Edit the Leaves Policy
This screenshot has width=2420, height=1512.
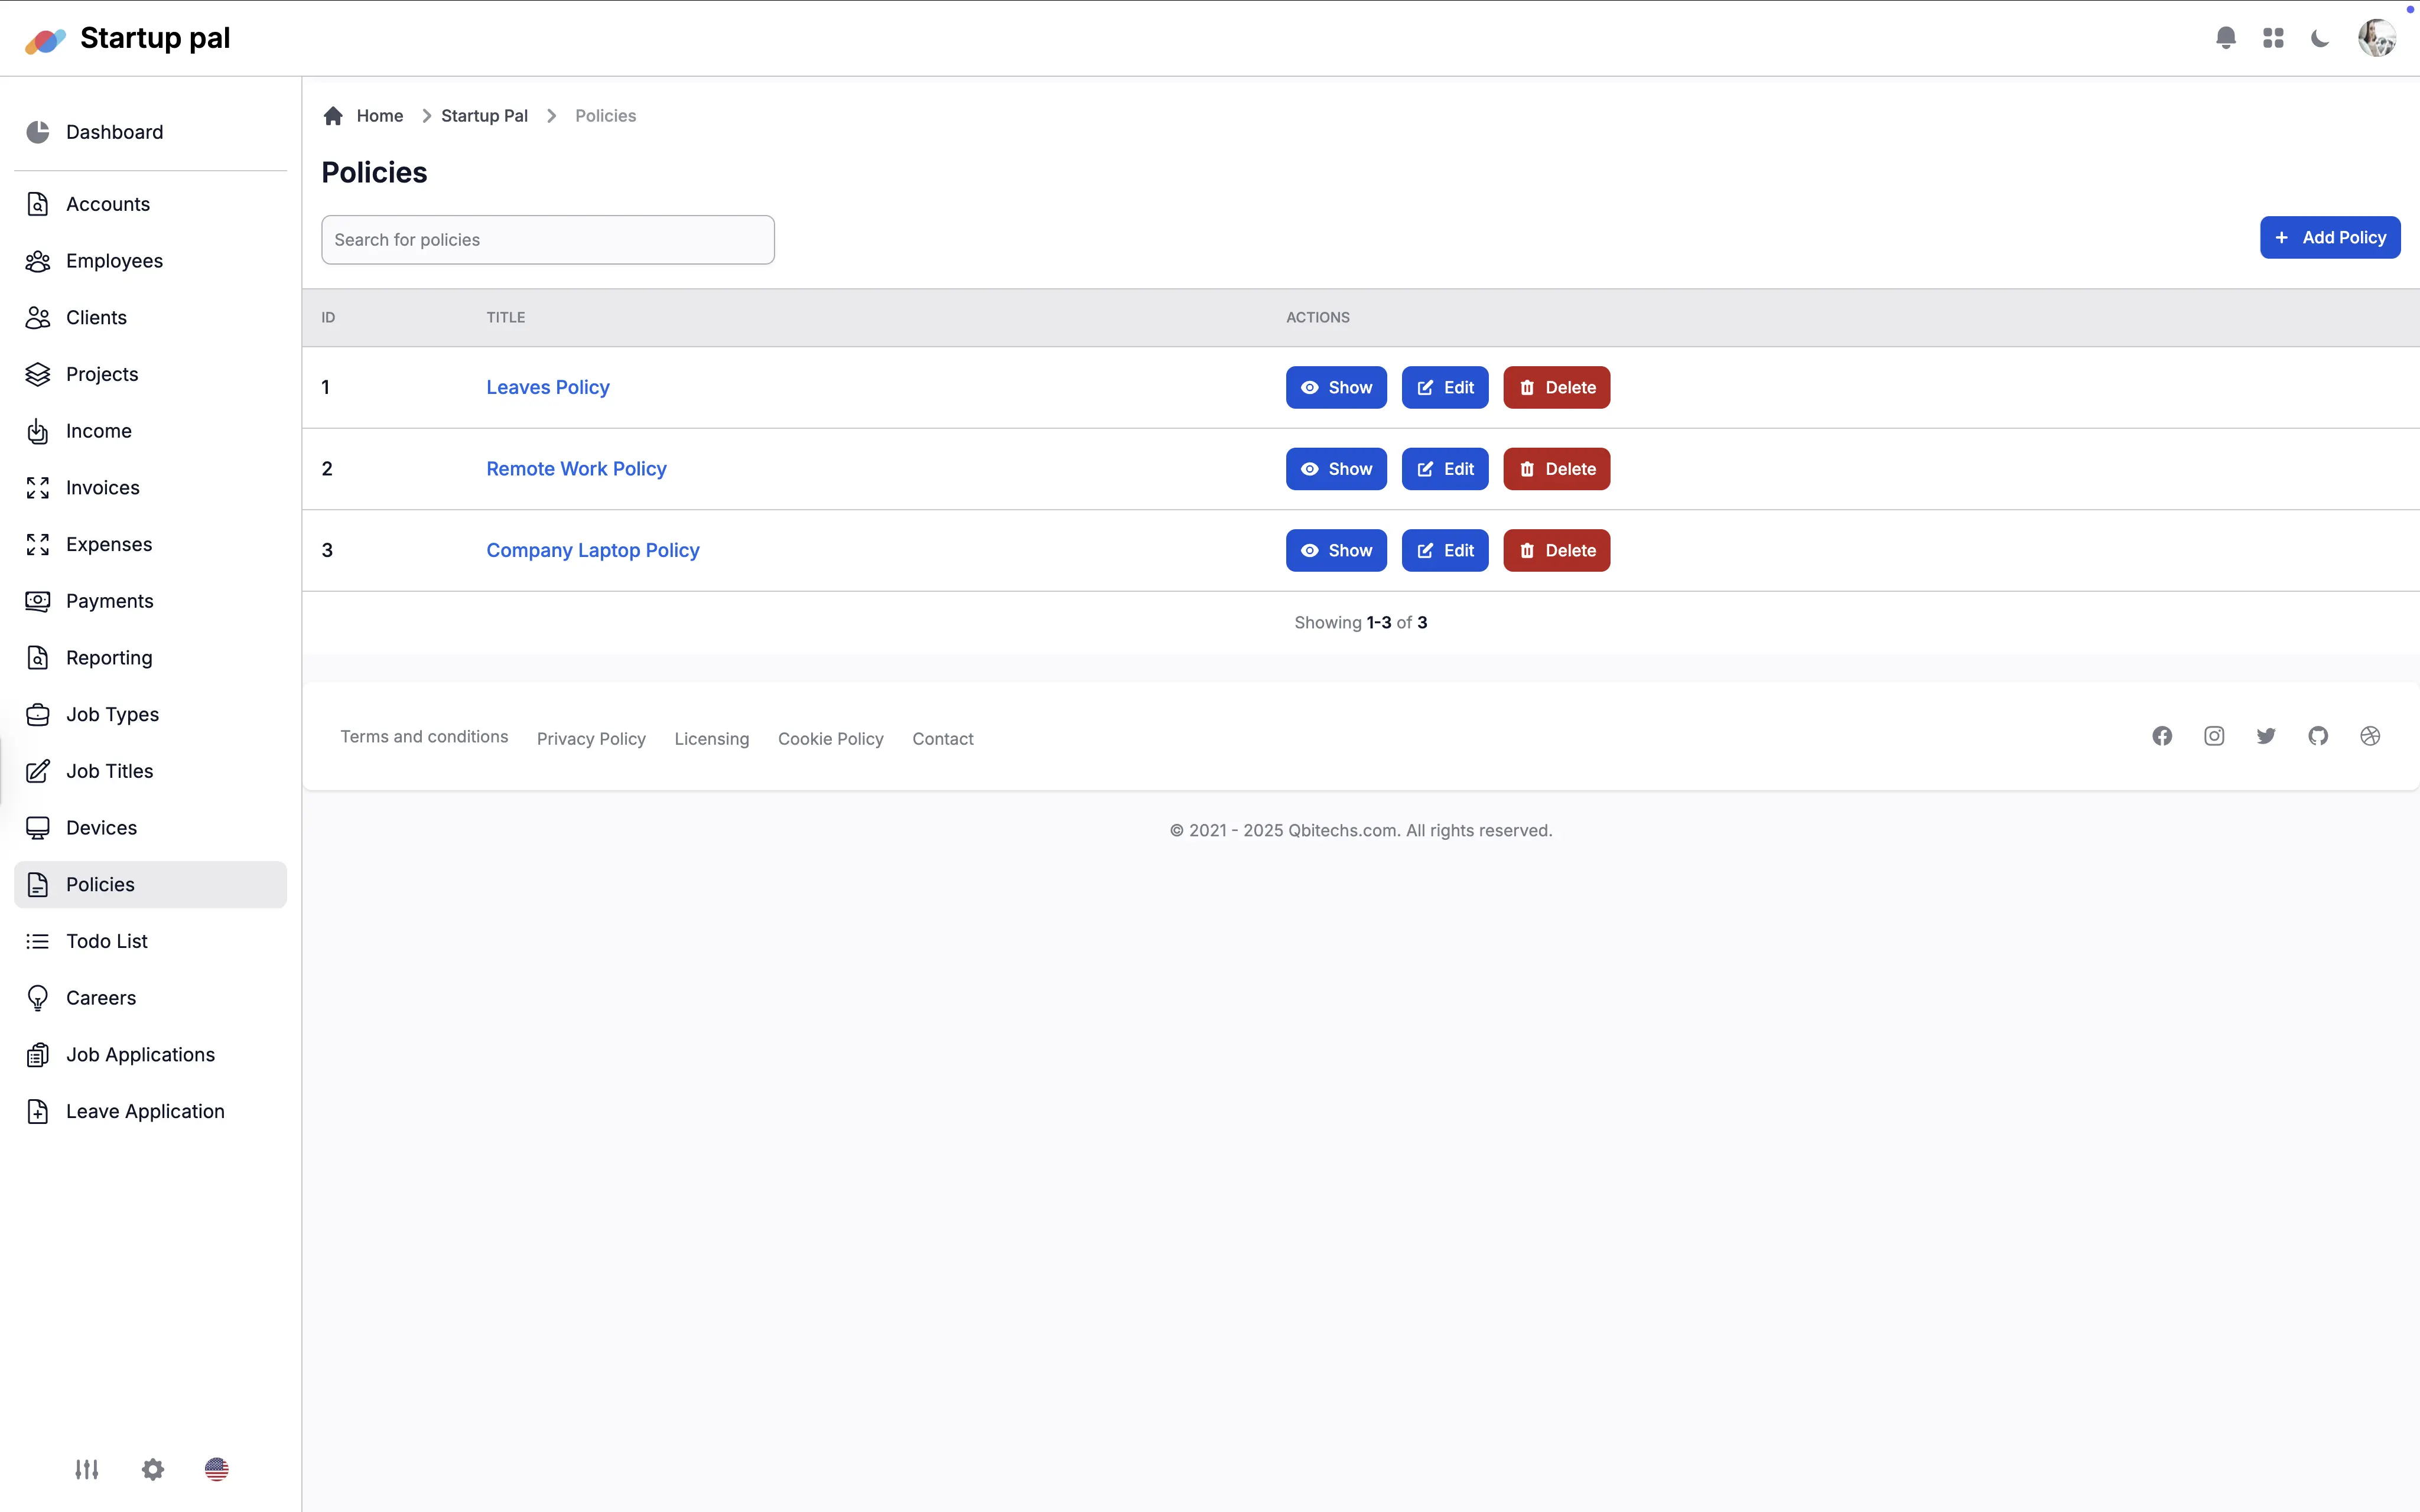pos(1445,388)
